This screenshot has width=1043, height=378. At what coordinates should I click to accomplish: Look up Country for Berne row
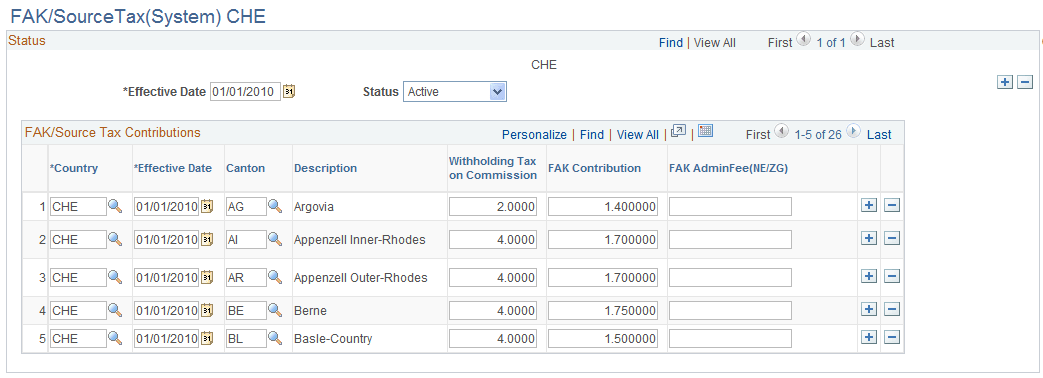point(115,310)
